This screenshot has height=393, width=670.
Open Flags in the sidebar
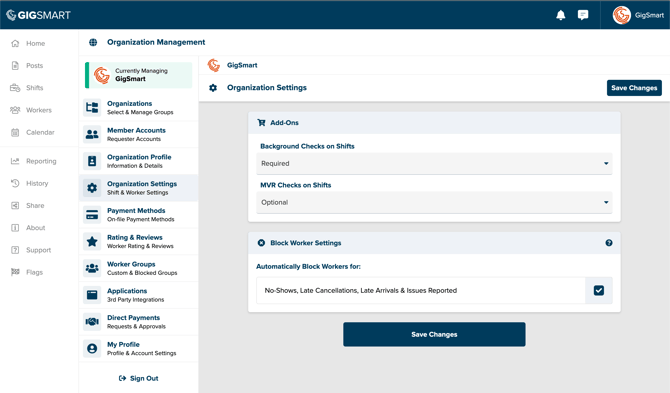point(35,272)
